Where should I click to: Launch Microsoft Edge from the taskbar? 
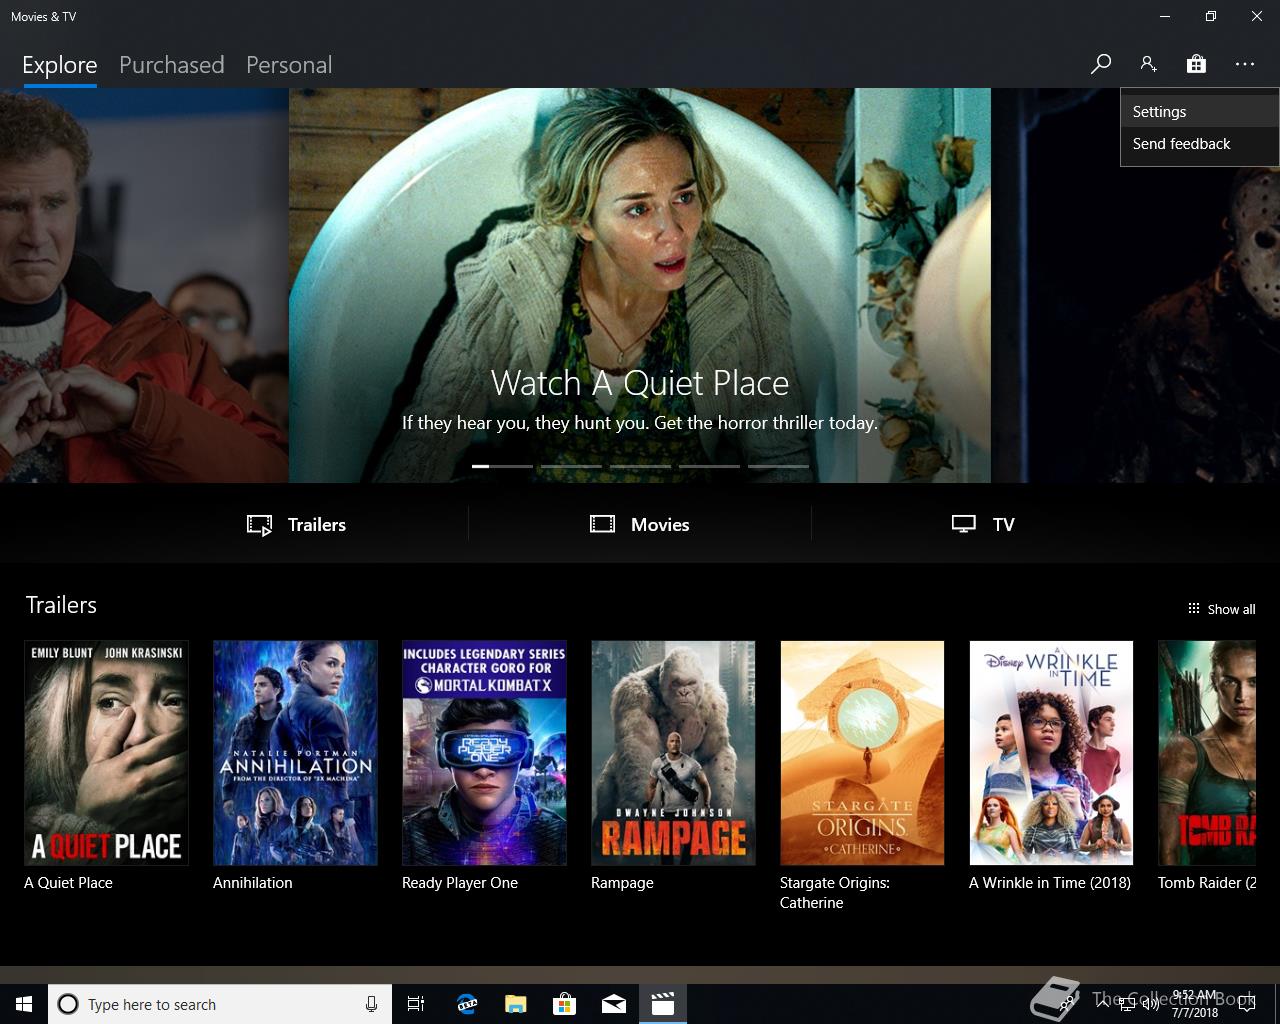467,1004
